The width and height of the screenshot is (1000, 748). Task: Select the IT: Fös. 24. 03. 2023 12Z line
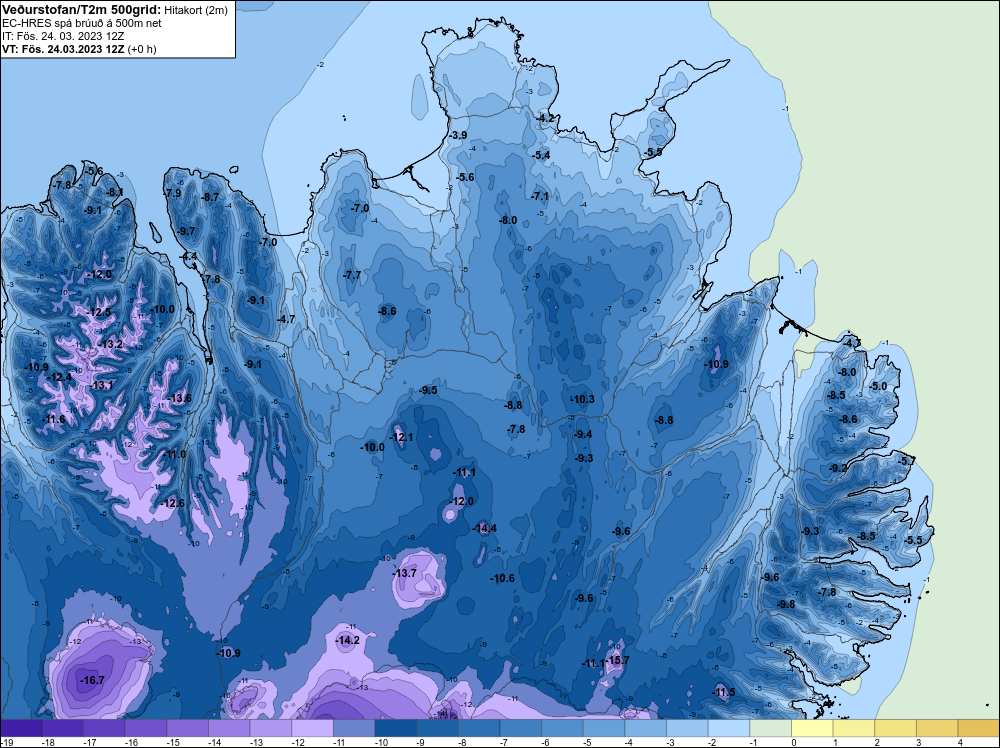[x=63, y=36]
